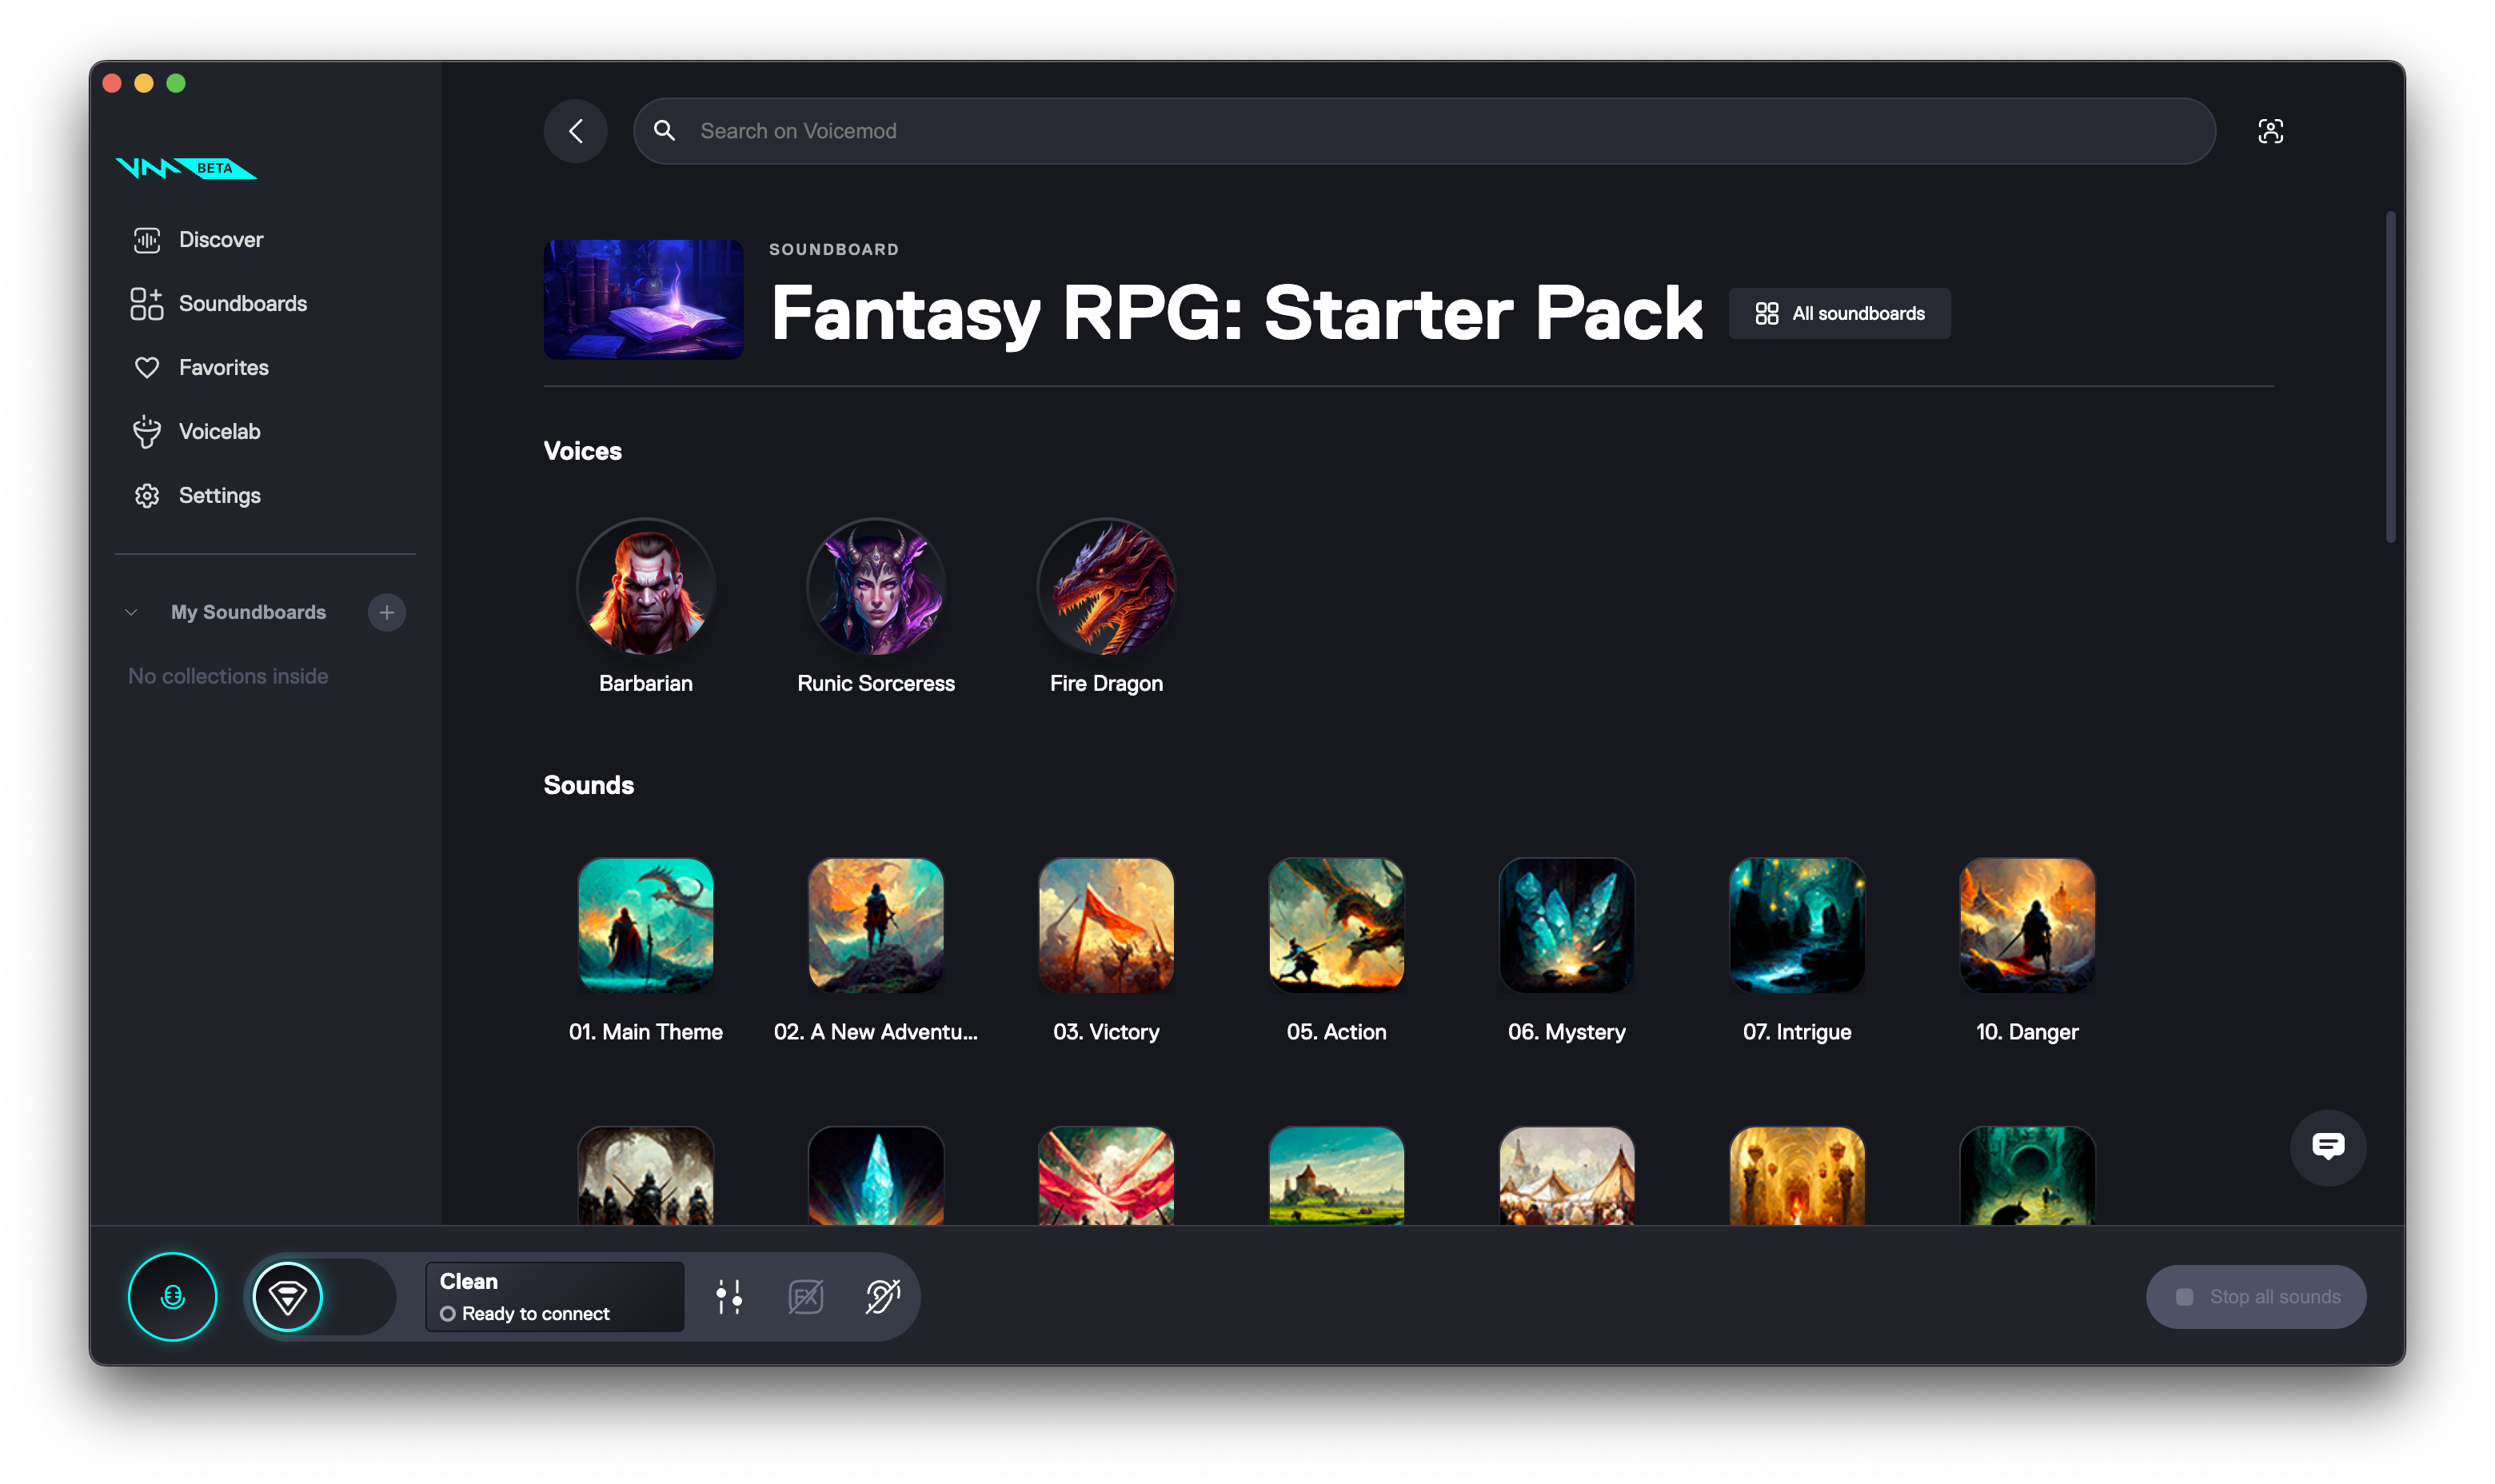Go back with the arrow button
The height and width of the screenshot is (1484, 2495).
click(576, 131)
